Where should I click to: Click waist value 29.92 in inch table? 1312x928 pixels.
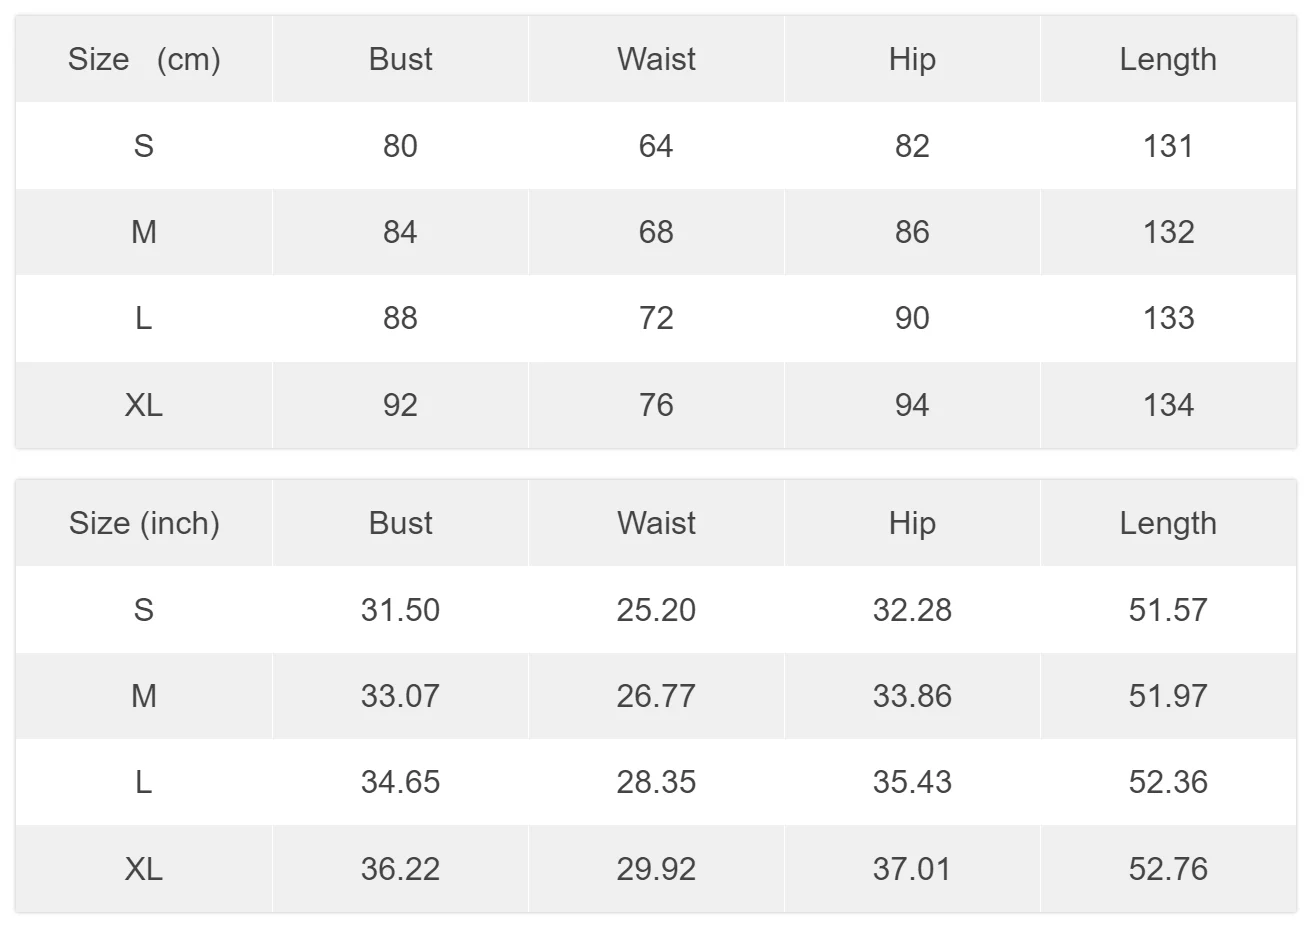point(656,869)
